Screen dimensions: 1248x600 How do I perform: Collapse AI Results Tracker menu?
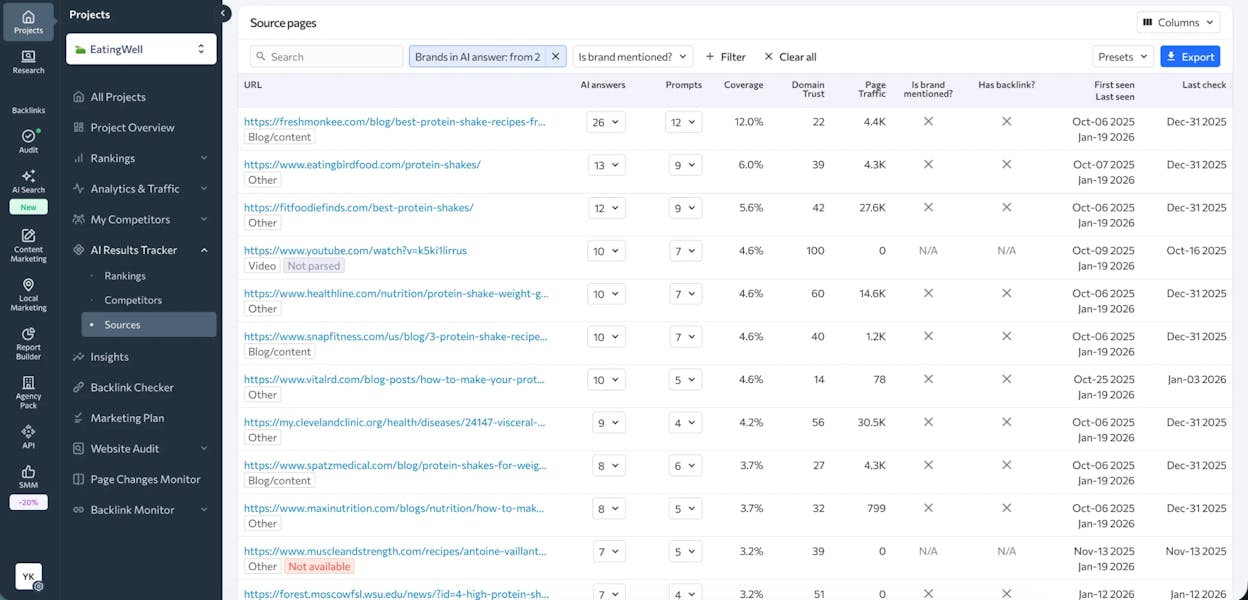click(141, 250)
